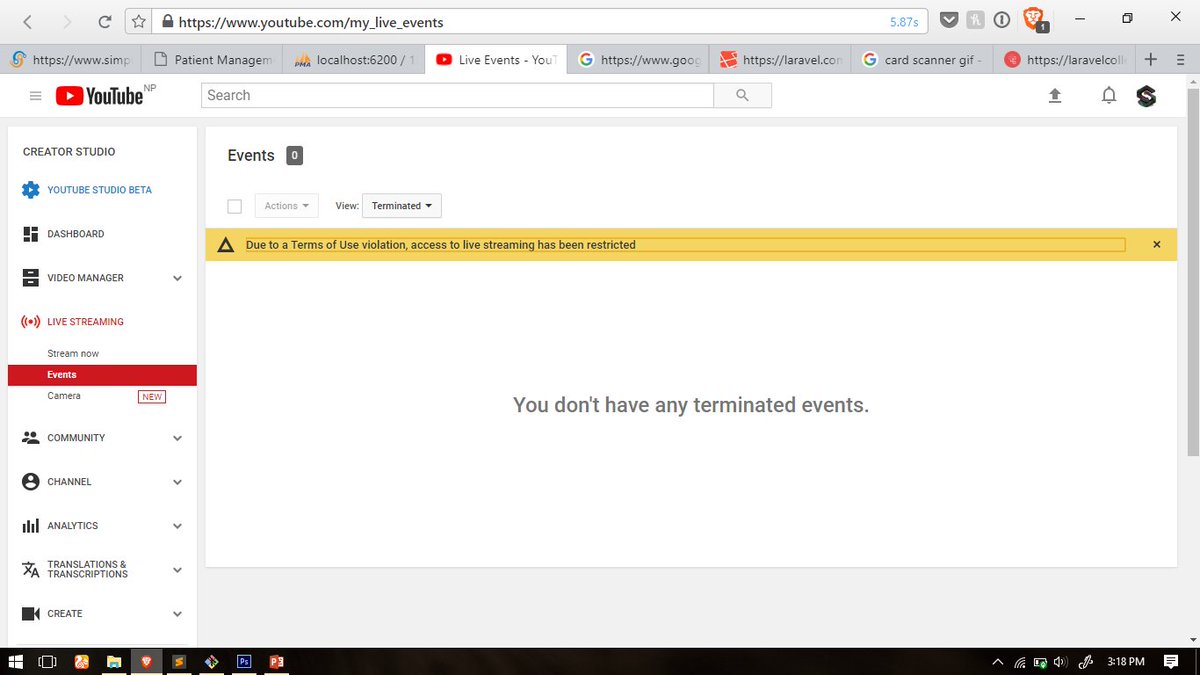Viewport: 1200px width, 675px height.
Task: Click the Dashboard grid icon
Action: (x=30, y=234)
